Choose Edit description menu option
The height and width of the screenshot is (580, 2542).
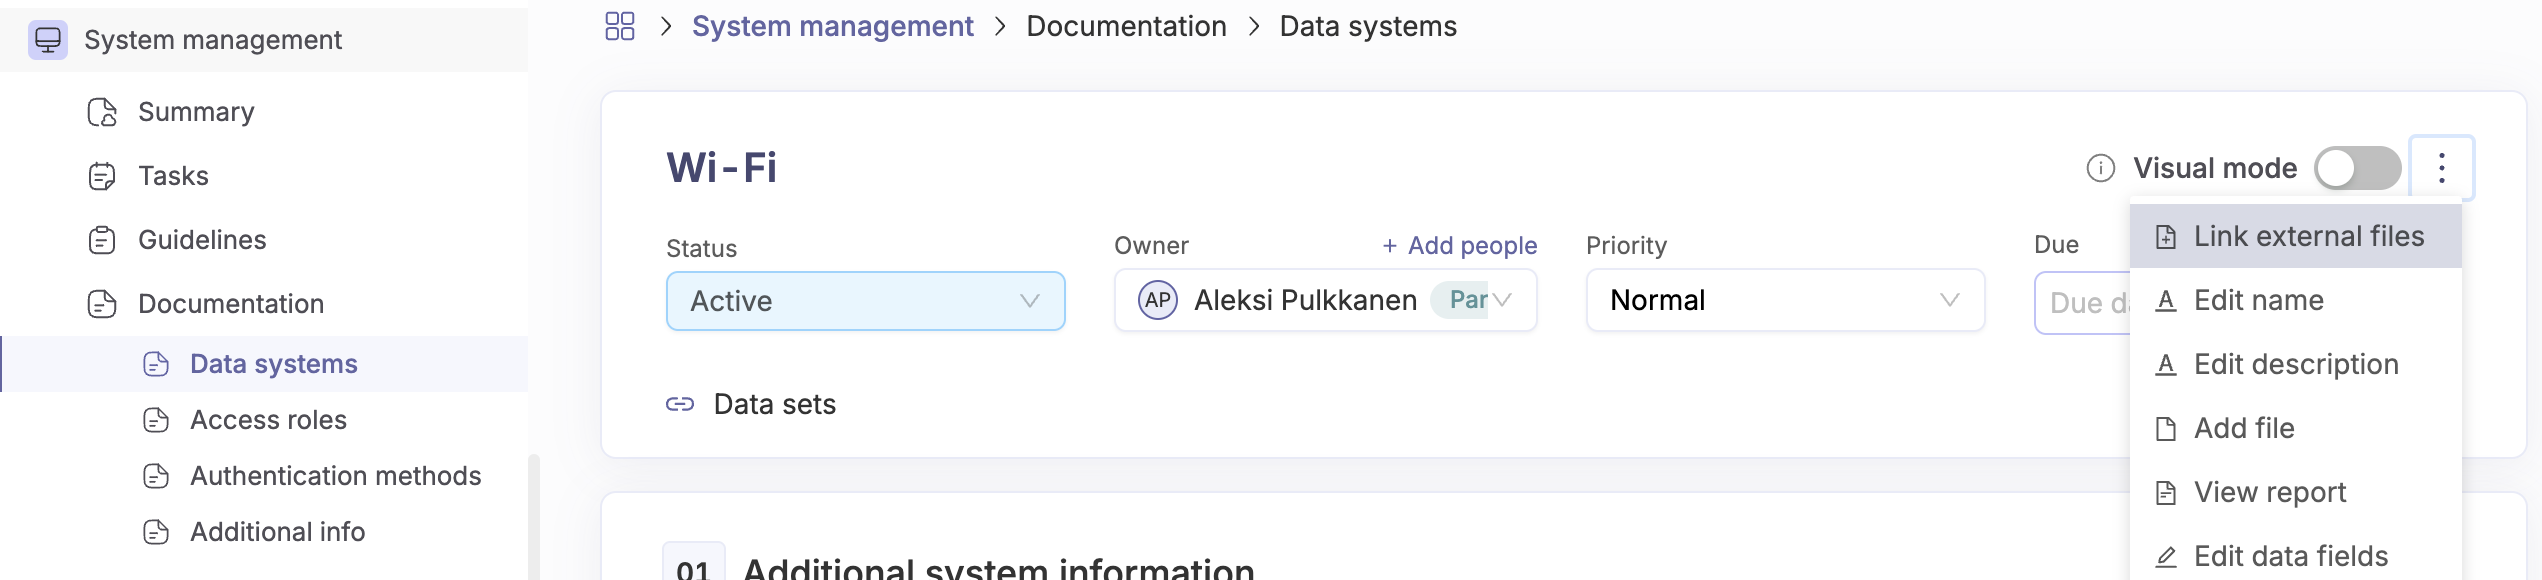pos(2296,364)
